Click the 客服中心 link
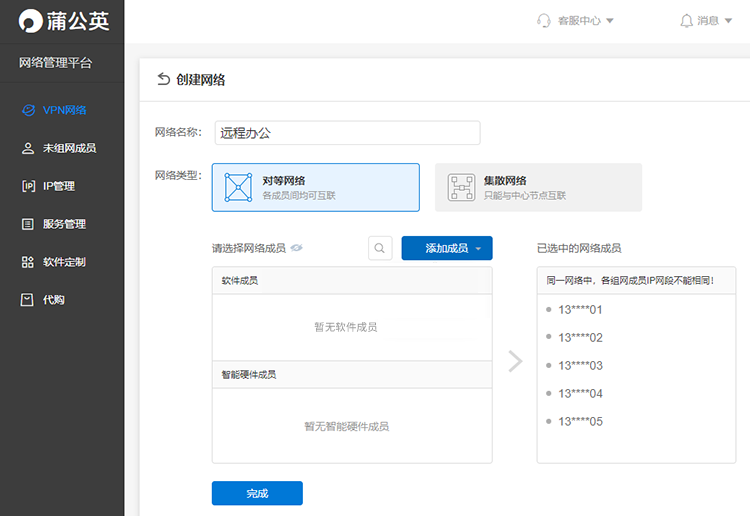 click(x=579, y=21)
